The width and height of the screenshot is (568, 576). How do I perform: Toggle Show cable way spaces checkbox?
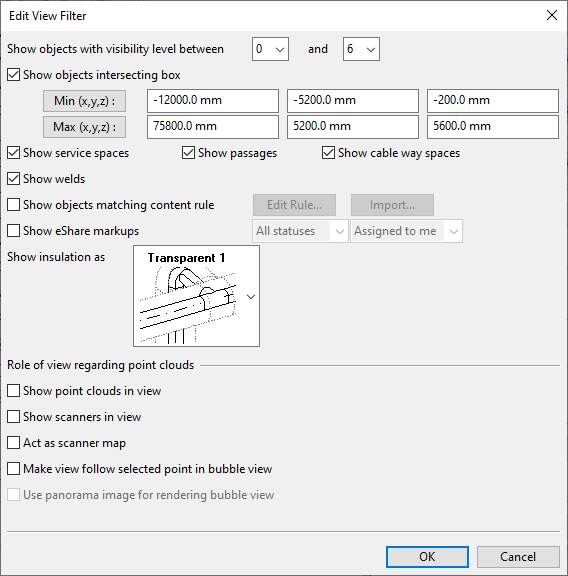[328, 153]
